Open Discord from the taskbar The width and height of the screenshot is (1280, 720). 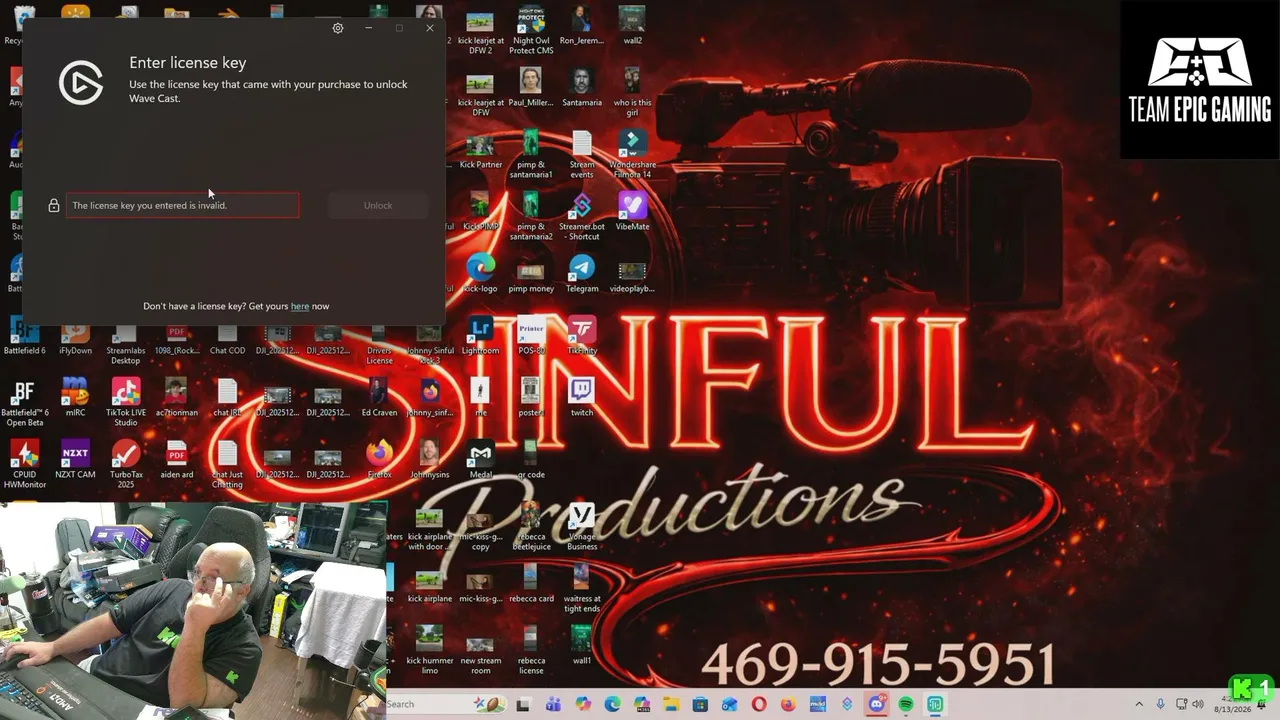(877, 704)
